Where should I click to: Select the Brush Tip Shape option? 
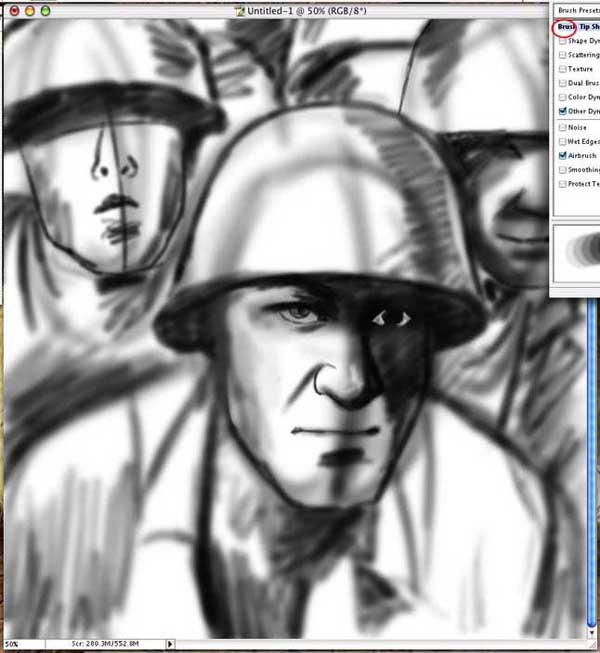click(x=579, y=27)
